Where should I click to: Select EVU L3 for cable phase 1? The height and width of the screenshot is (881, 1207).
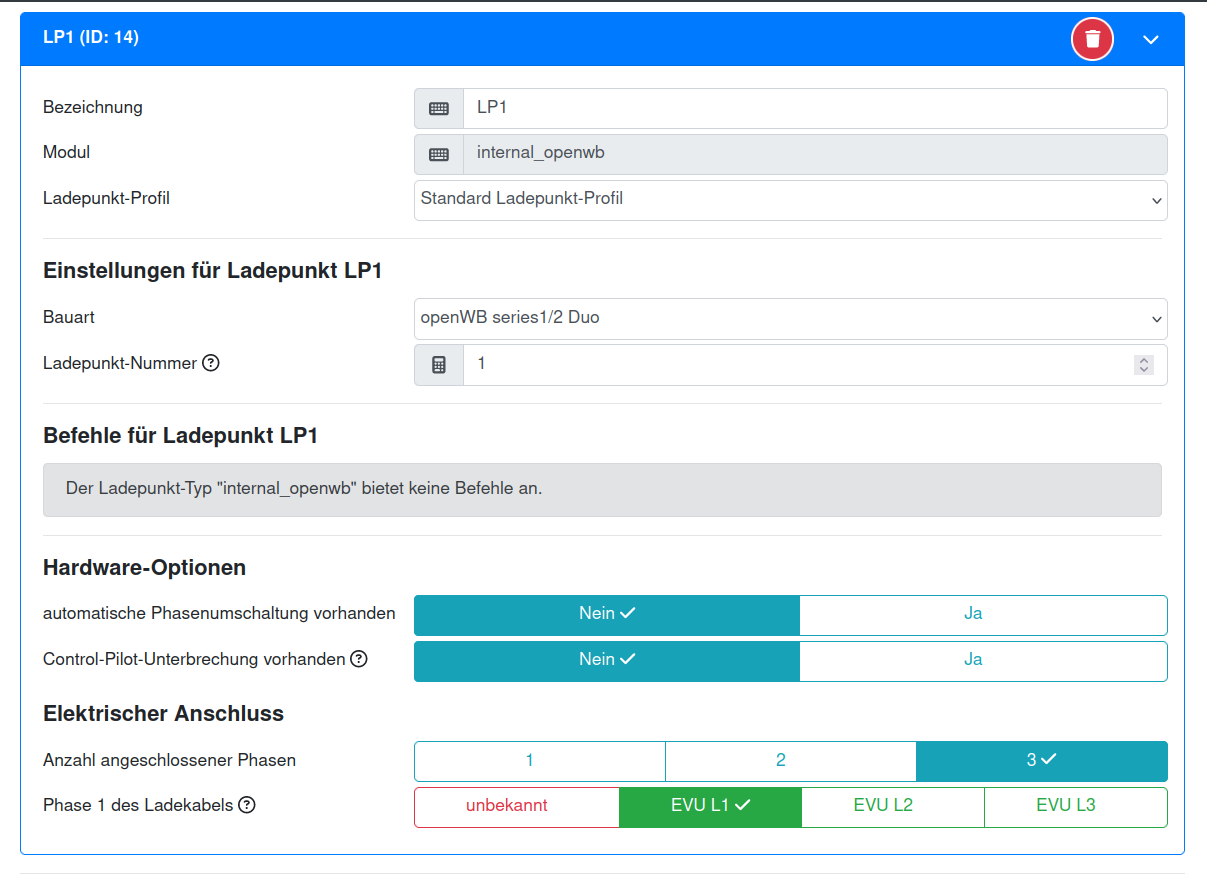click(x=1076, y=807)
